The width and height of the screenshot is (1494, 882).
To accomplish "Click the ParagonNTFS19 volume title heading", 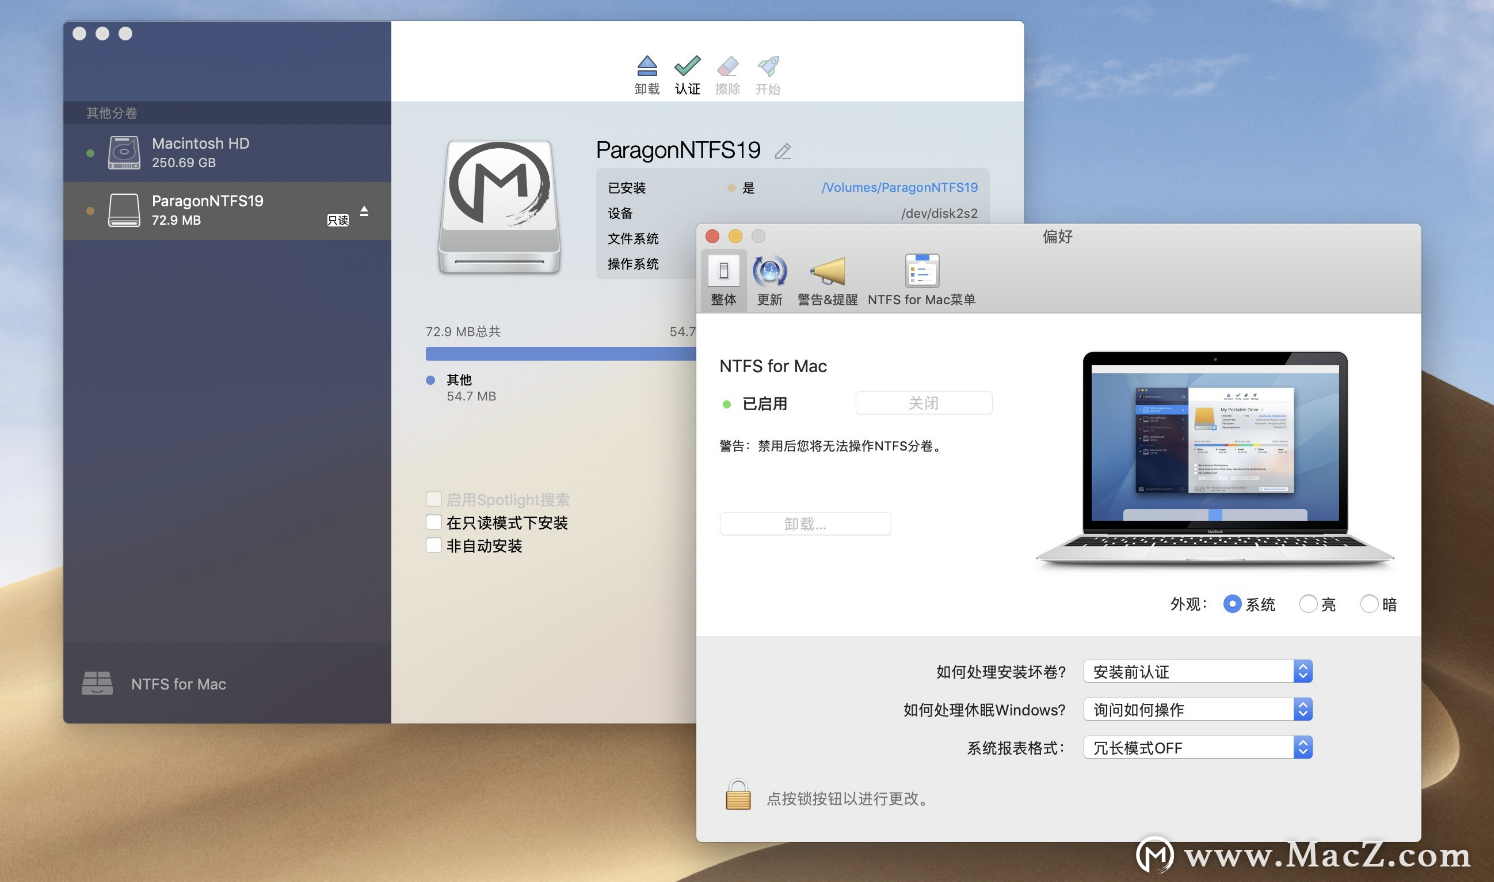I will point(678,150).
